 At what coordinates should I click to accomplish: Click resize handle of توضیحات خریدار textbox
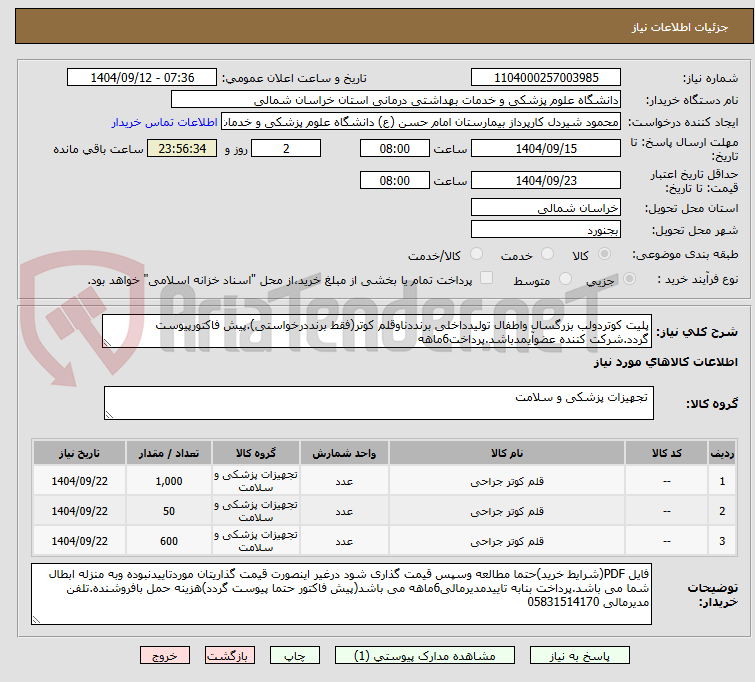(36, 620)
